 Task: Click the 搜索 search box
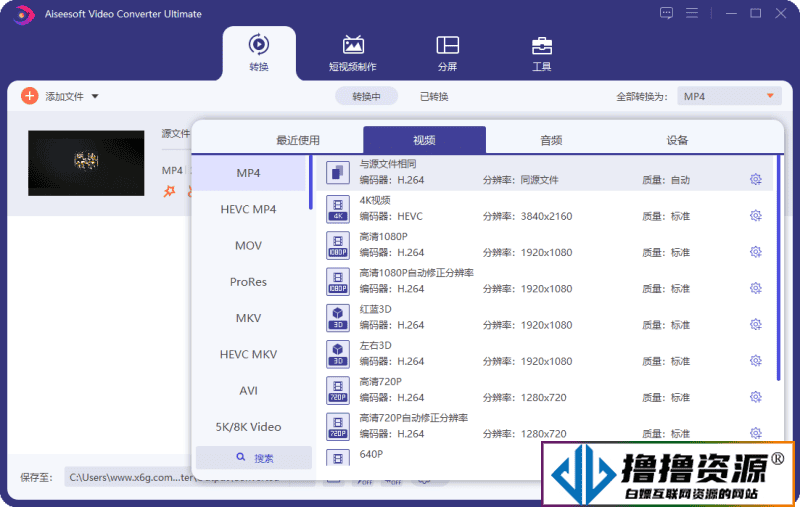coord(254,458)
